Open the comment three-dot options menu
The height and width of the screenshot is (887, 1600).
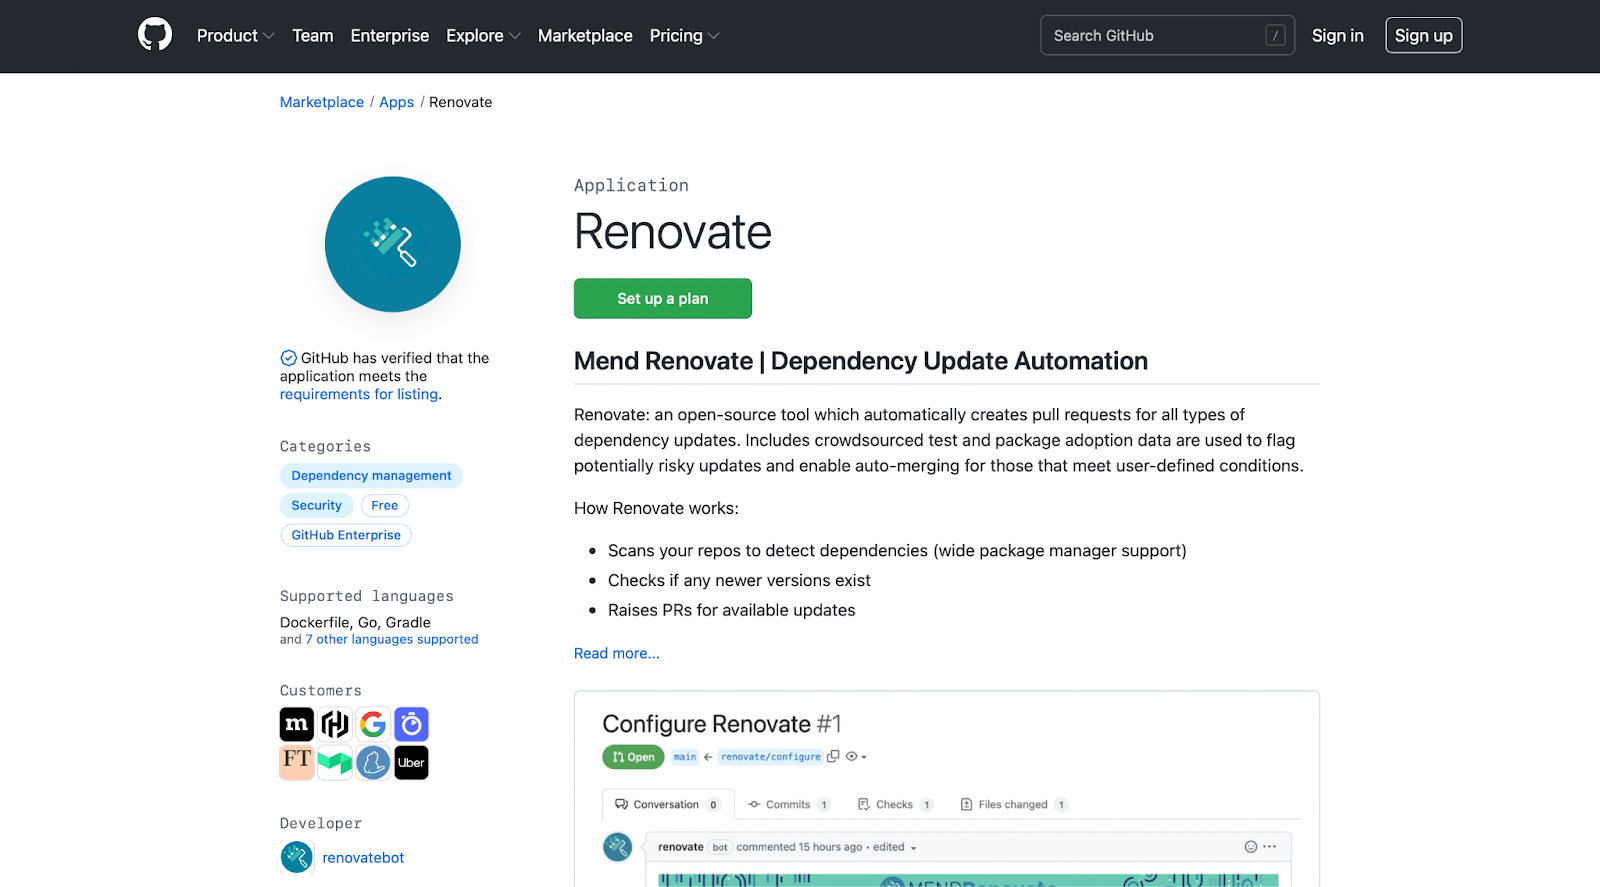click(1270, 846)
